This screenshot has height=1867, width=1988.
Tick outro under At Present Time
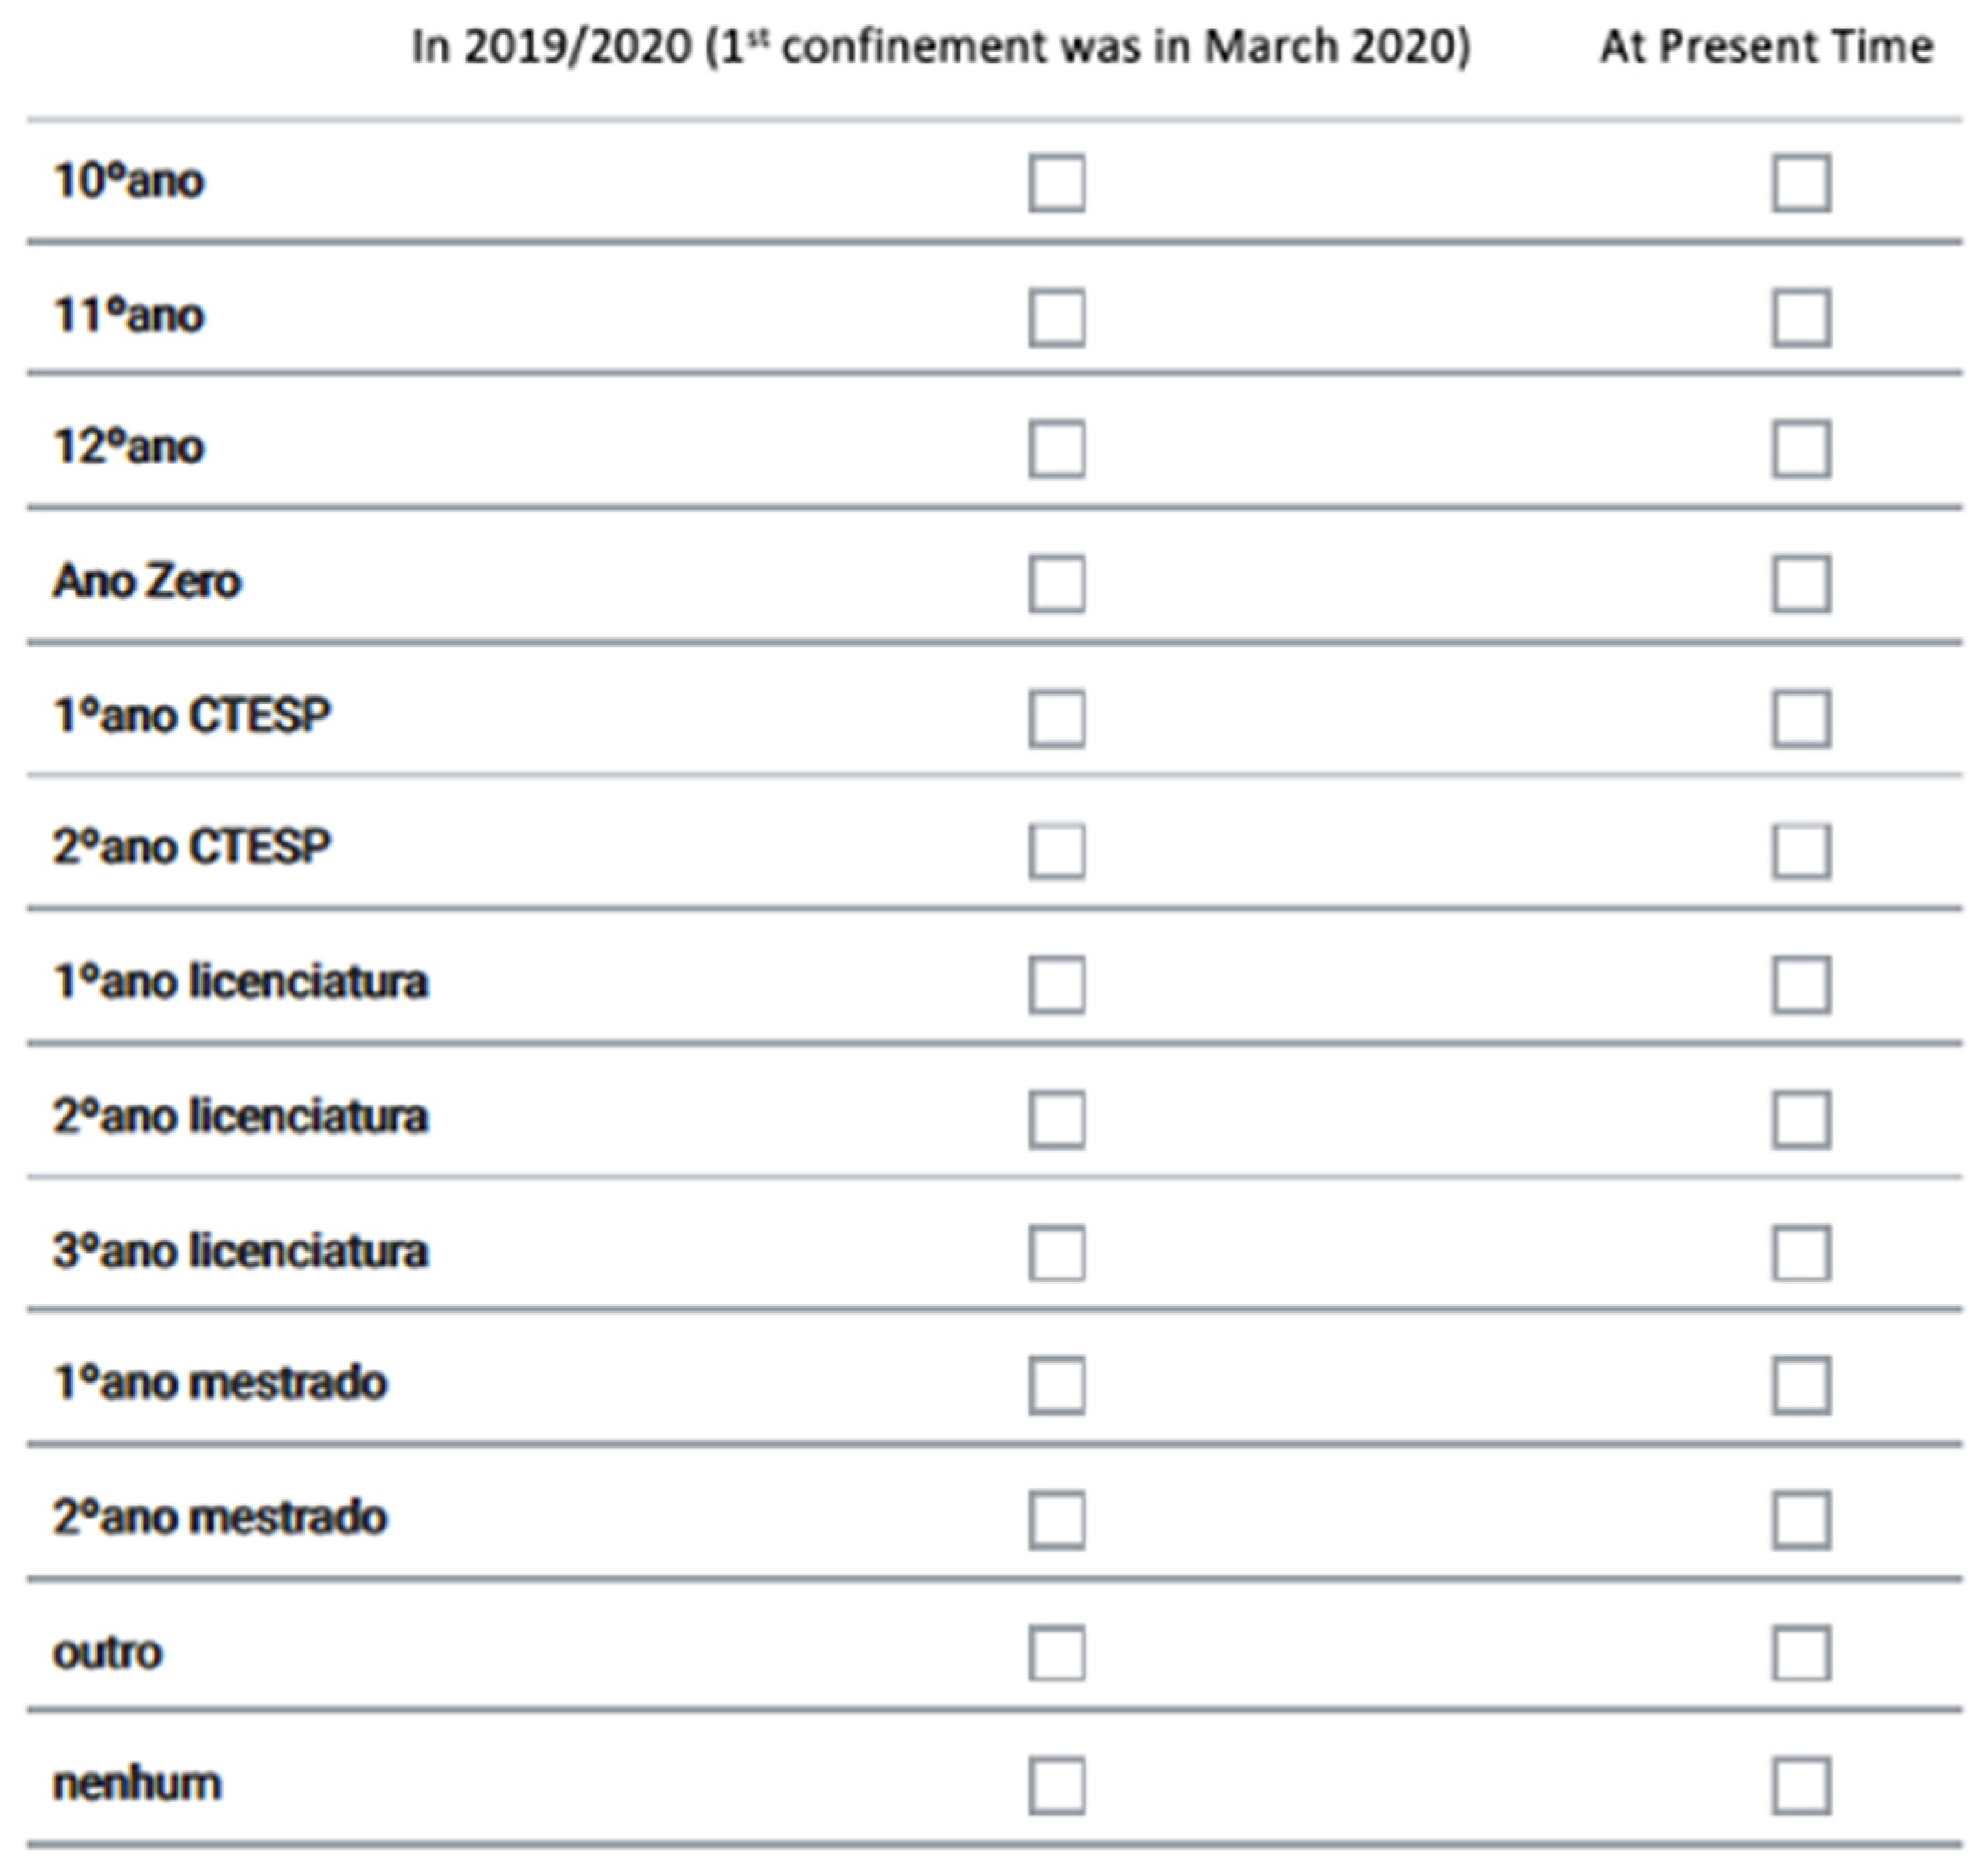click(x=1800, y=1653)
